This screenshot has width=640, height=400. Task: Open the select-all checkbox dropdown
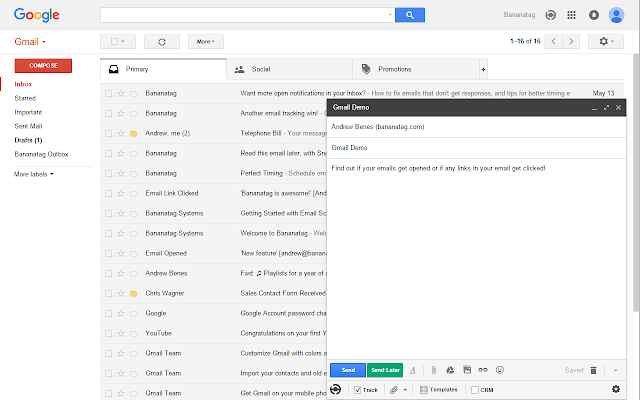(x=118, y=42)
